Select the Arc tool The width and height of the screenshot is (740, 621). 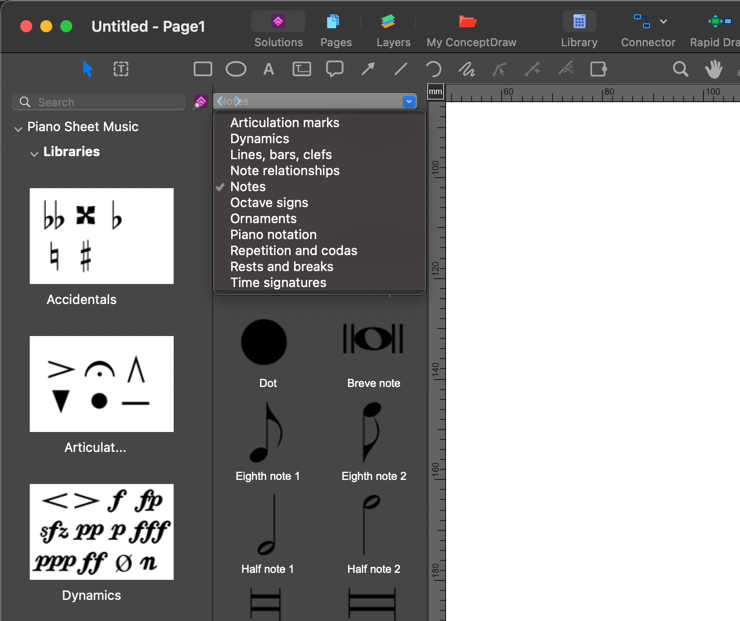(433, 69)
